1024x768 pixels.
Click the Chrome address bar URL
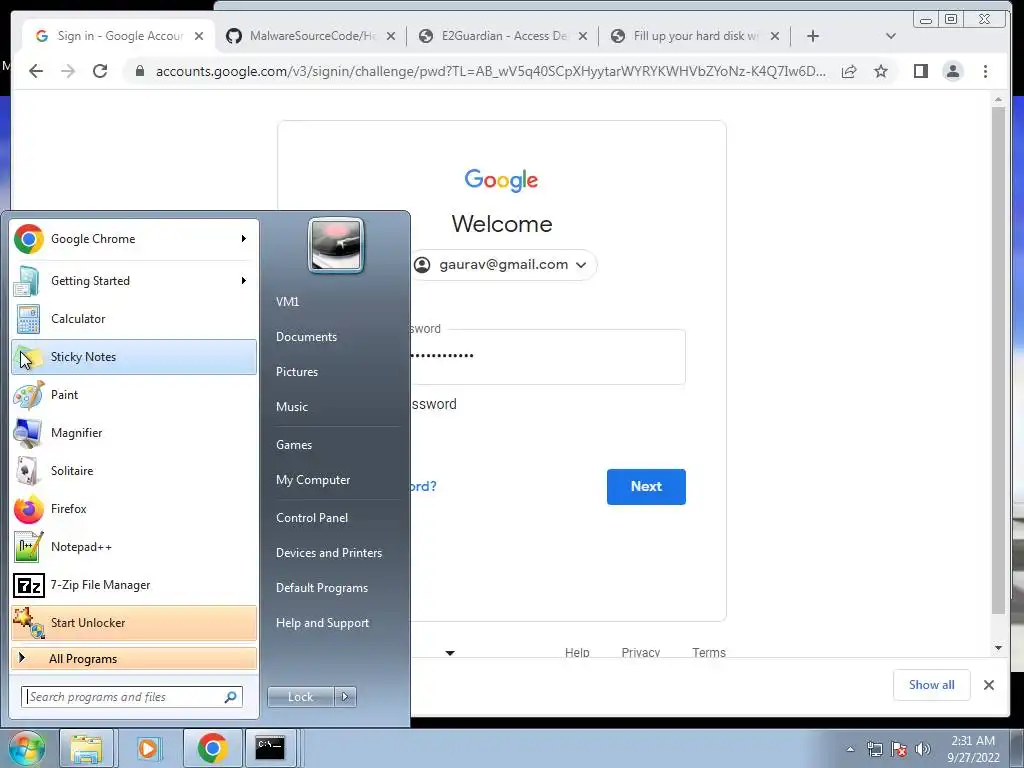[490, 71]
